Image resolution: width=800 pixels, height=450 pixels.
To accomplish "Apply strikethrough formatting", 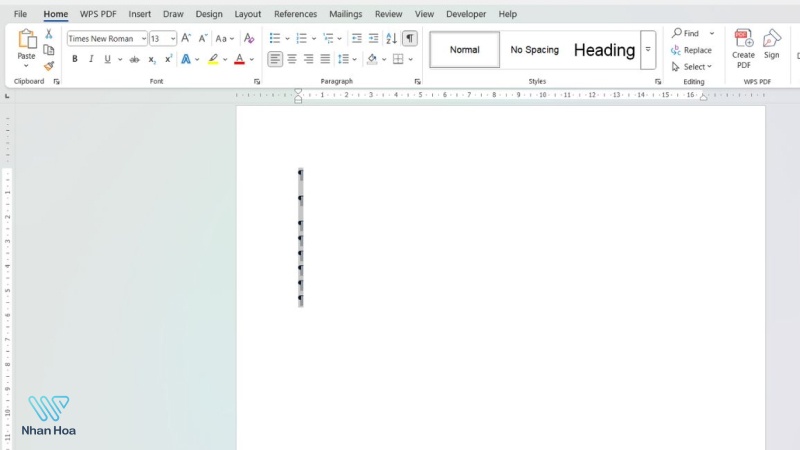I will (x=134, y=59).
